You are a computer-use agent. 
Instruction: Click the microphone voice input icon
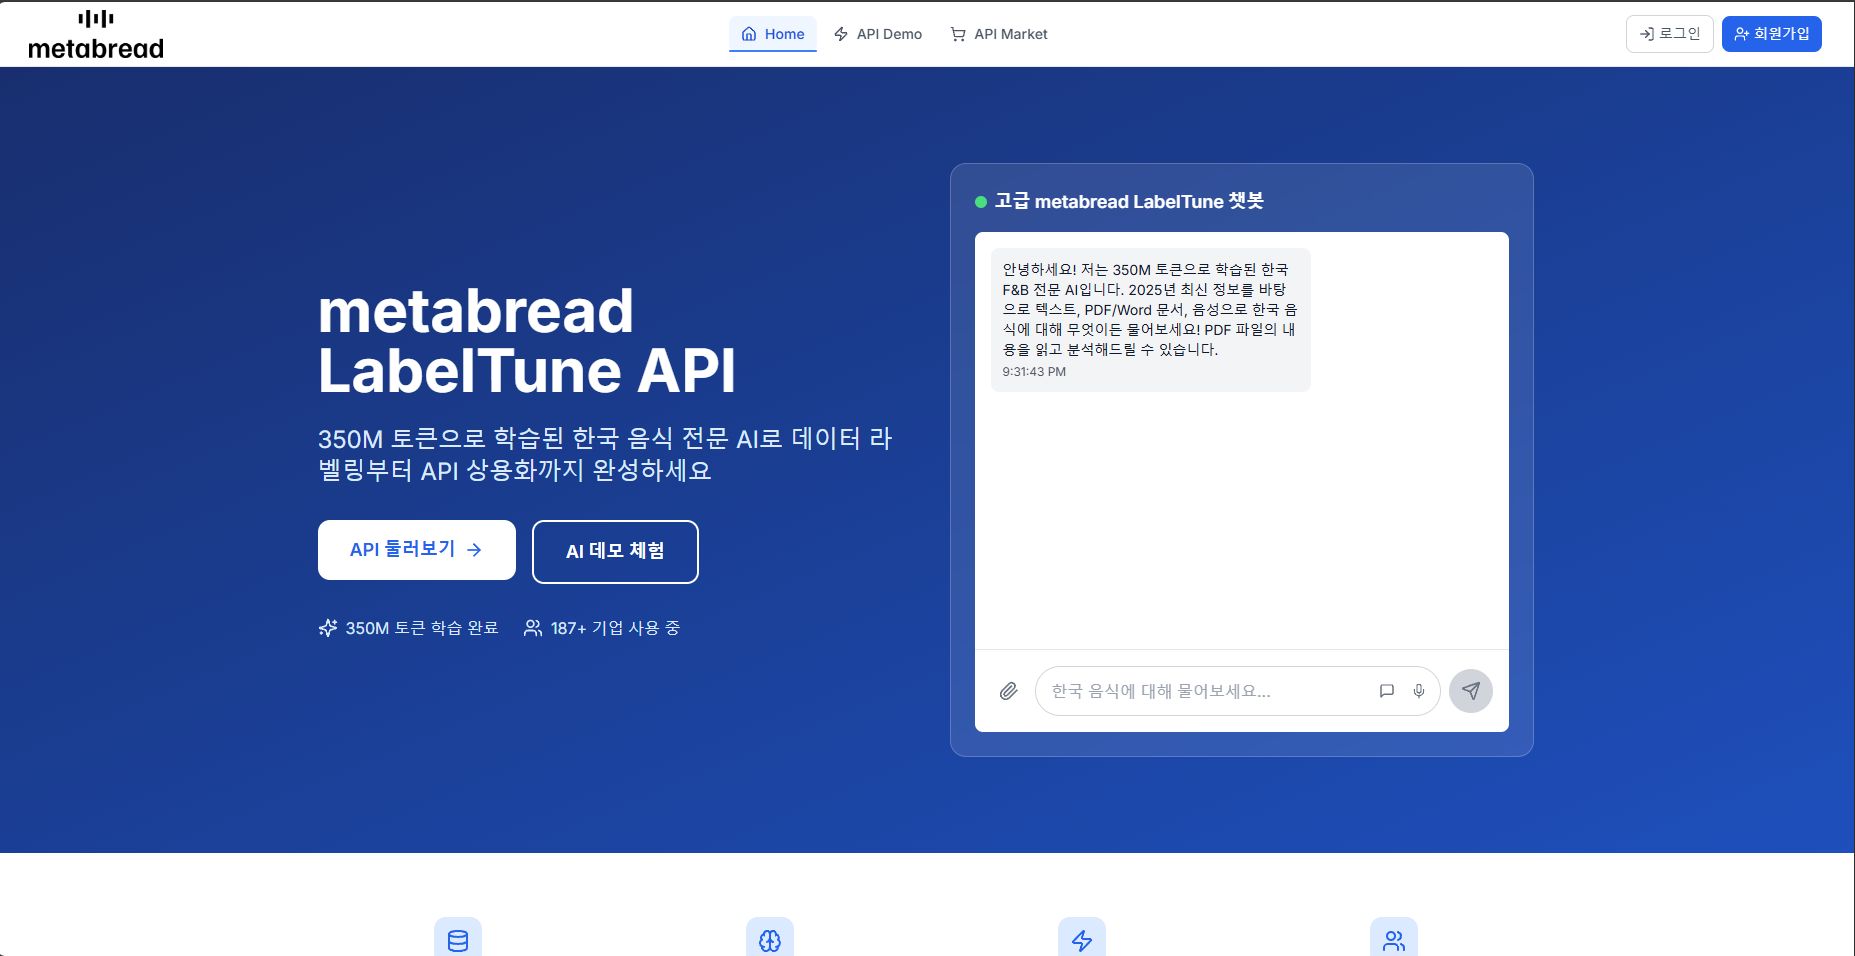click(x=1418, y=691)
